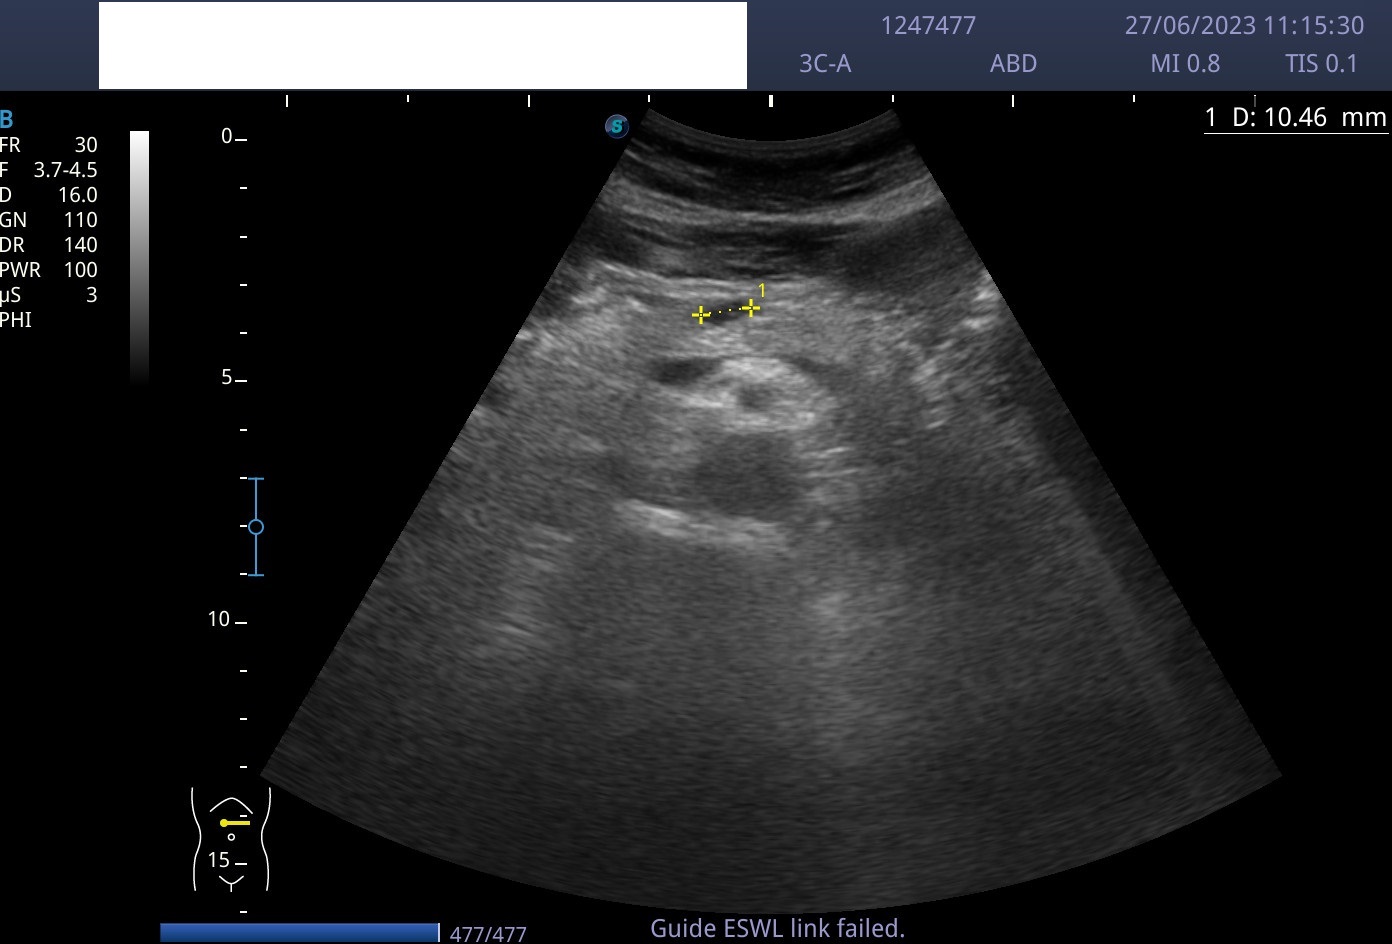Image resolution: width=1392 pixels, height=944 pixels.
Task: Open the ABD exam preset
Action: 1013,64
